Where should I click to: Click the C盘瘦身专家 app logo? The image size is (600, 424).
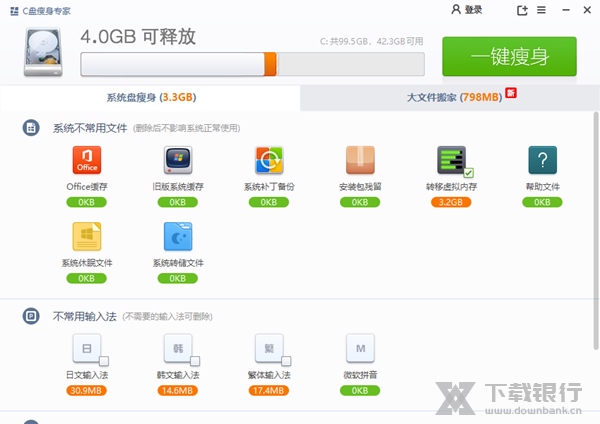click(x=15, y=11)
